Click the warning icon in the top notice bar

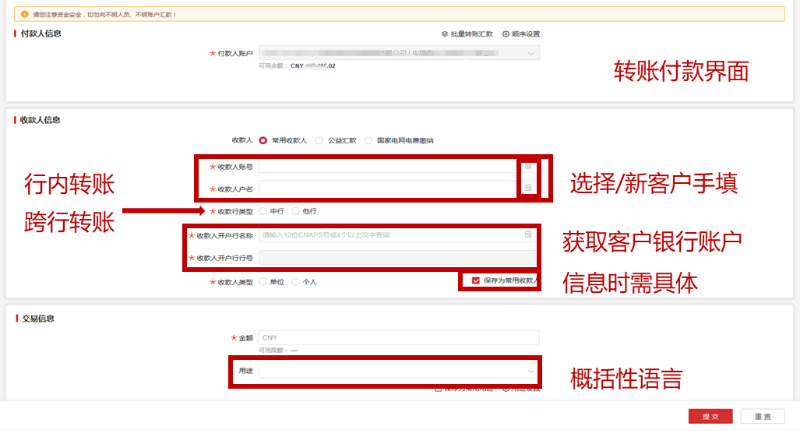tap(25, 15)
